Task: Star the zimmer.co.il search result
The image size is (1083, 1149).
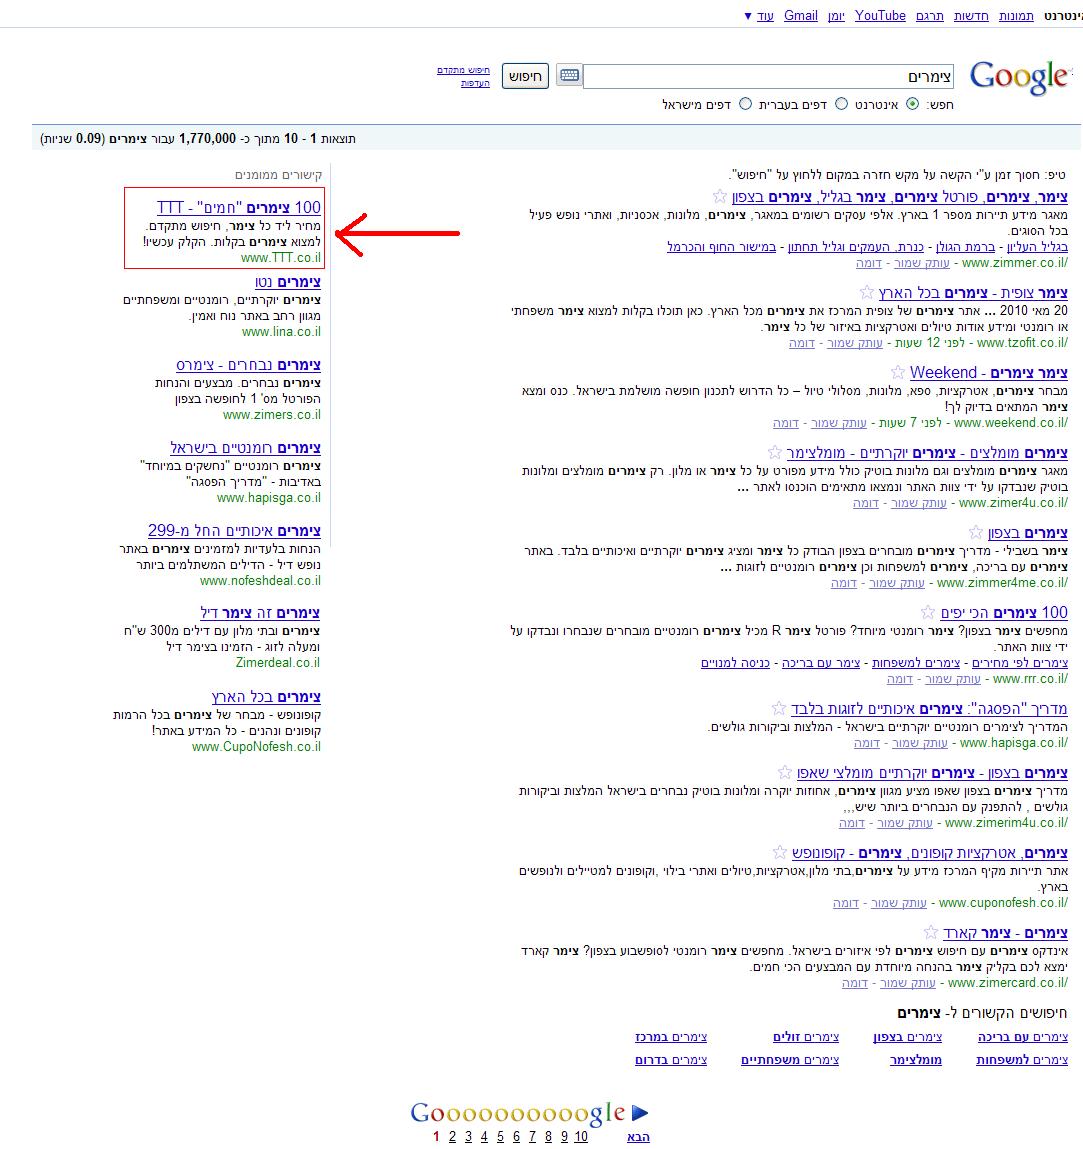Action: [x=720, y=196]
